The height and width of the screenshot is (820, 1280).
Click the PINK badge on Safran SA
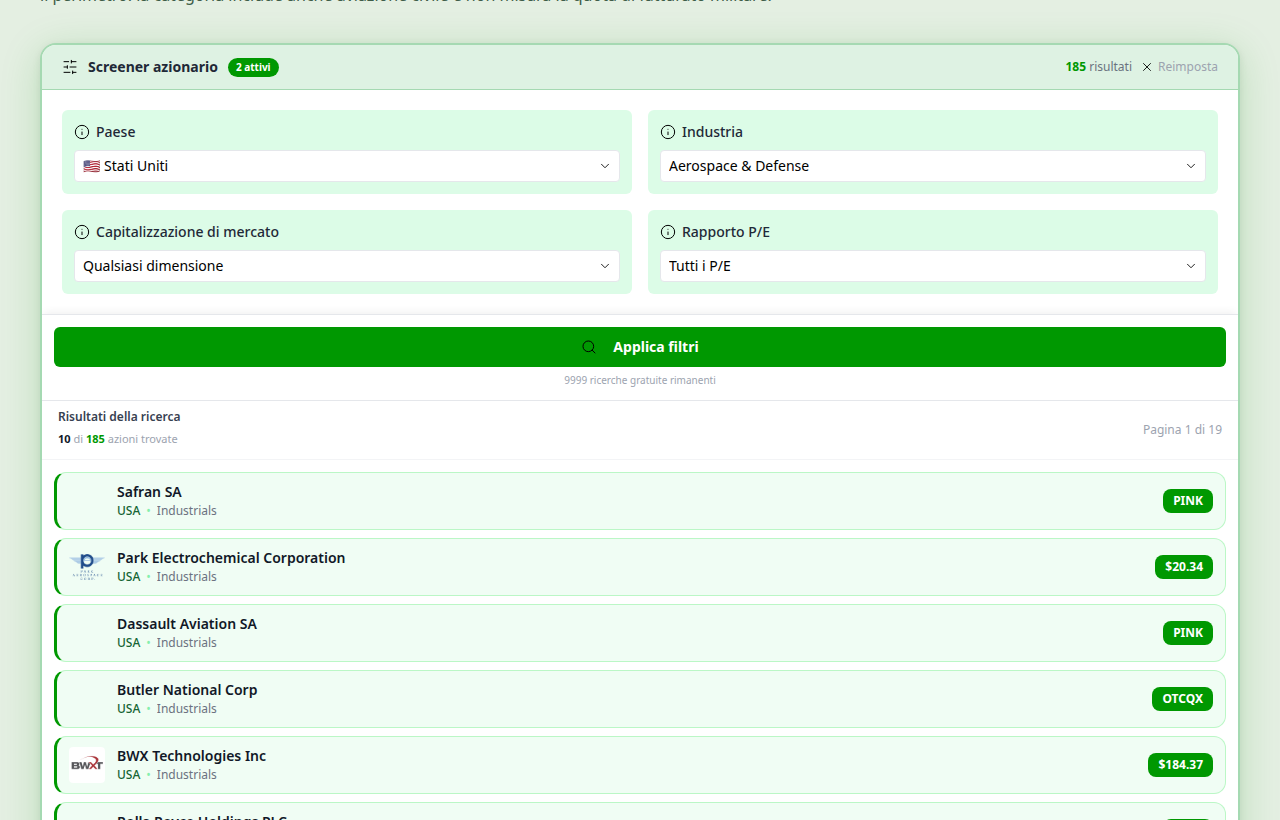coord(1188,501)
